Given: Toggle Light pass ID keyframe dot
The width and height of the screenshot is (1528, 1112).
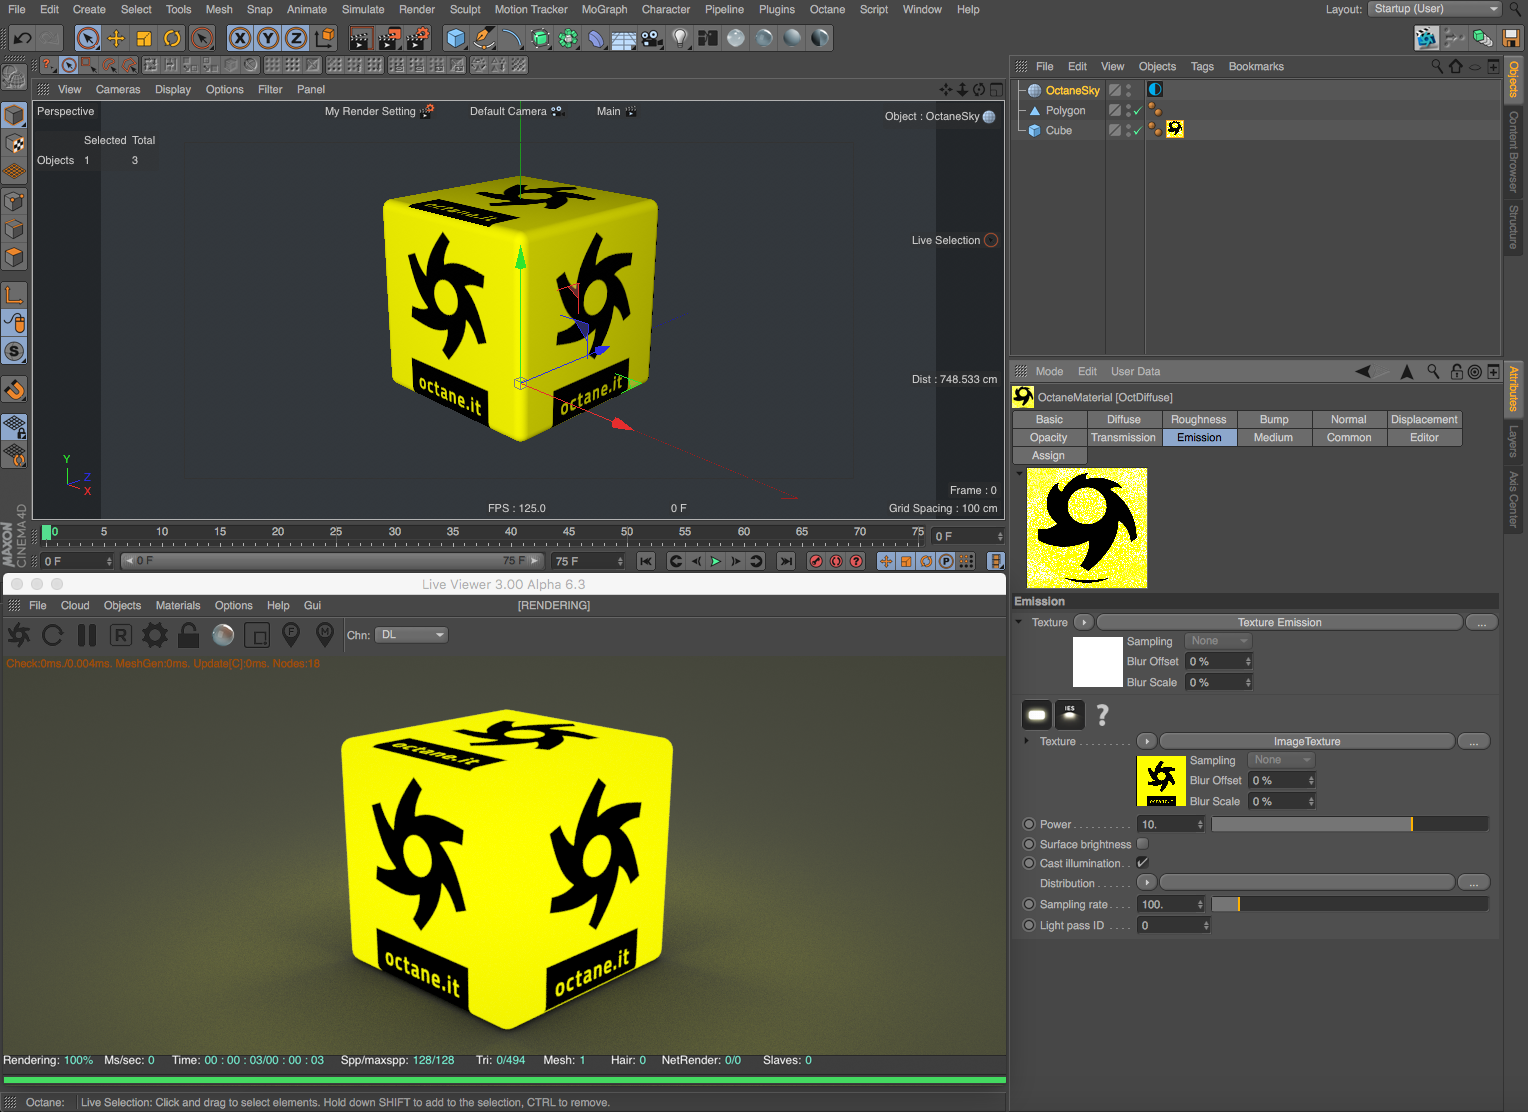Looking at the screenshot, I should pyautogui.click(x=1029, y=926).
